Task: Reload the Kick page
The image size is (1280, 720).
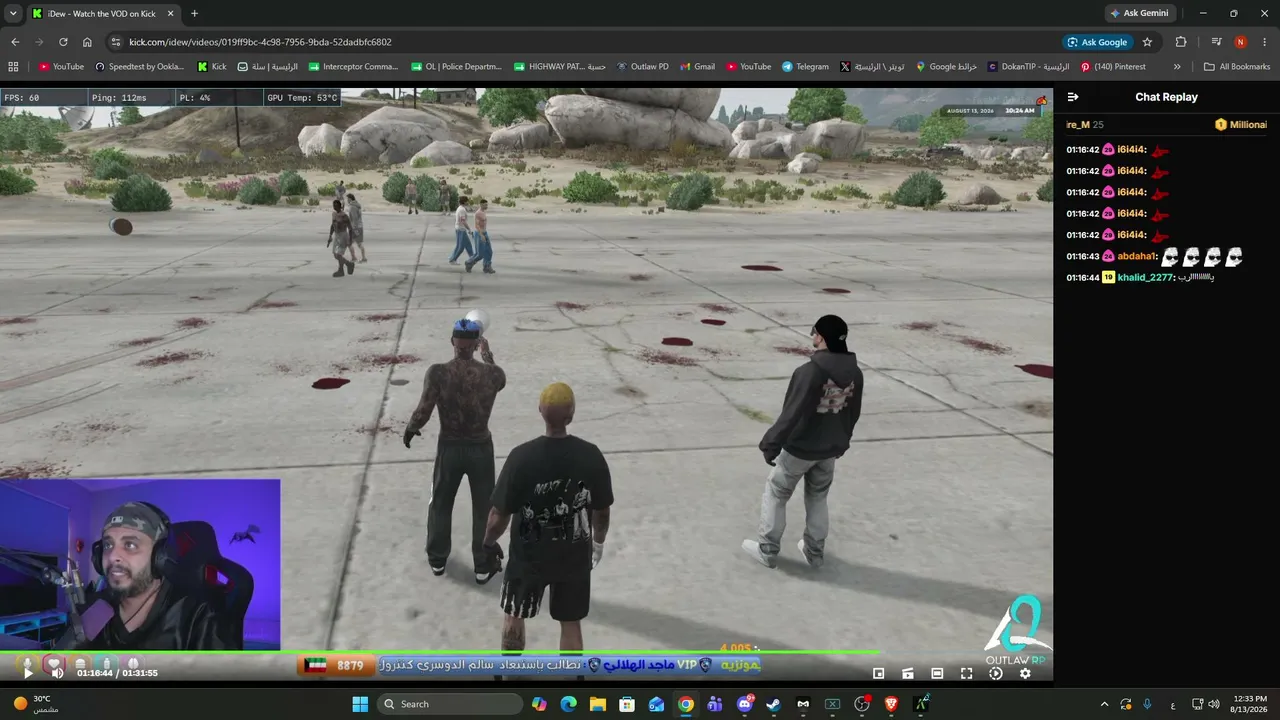Action: [63, 42]
